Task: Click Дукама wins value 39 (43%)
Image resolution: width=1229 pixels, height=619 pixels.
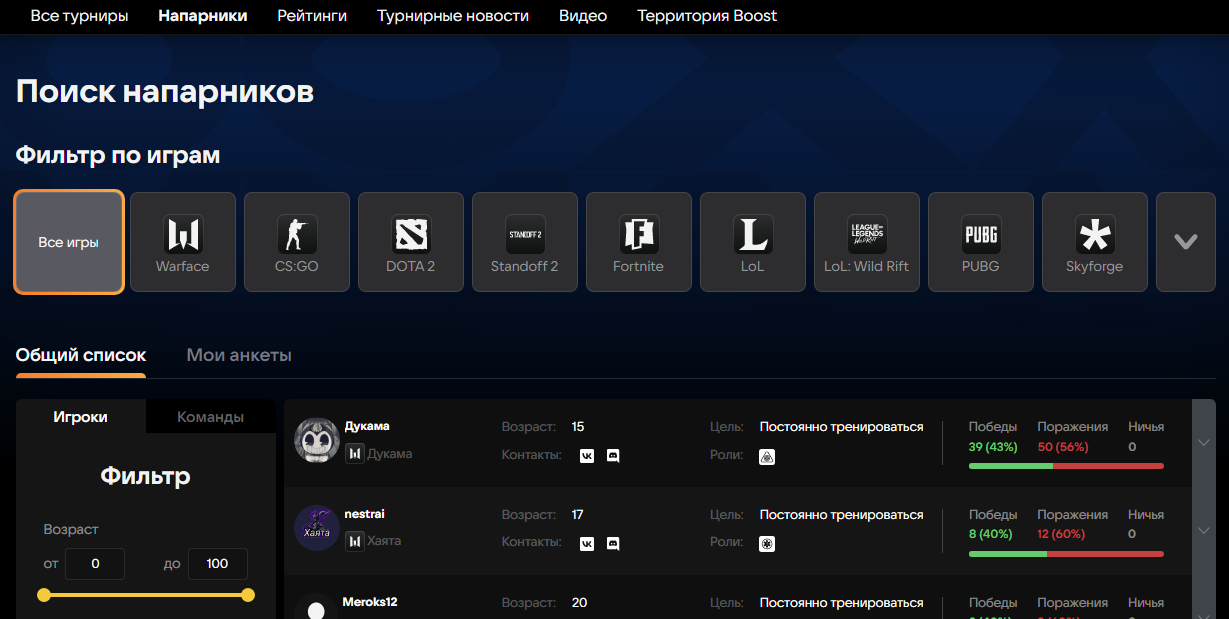Action: [992, 447]
